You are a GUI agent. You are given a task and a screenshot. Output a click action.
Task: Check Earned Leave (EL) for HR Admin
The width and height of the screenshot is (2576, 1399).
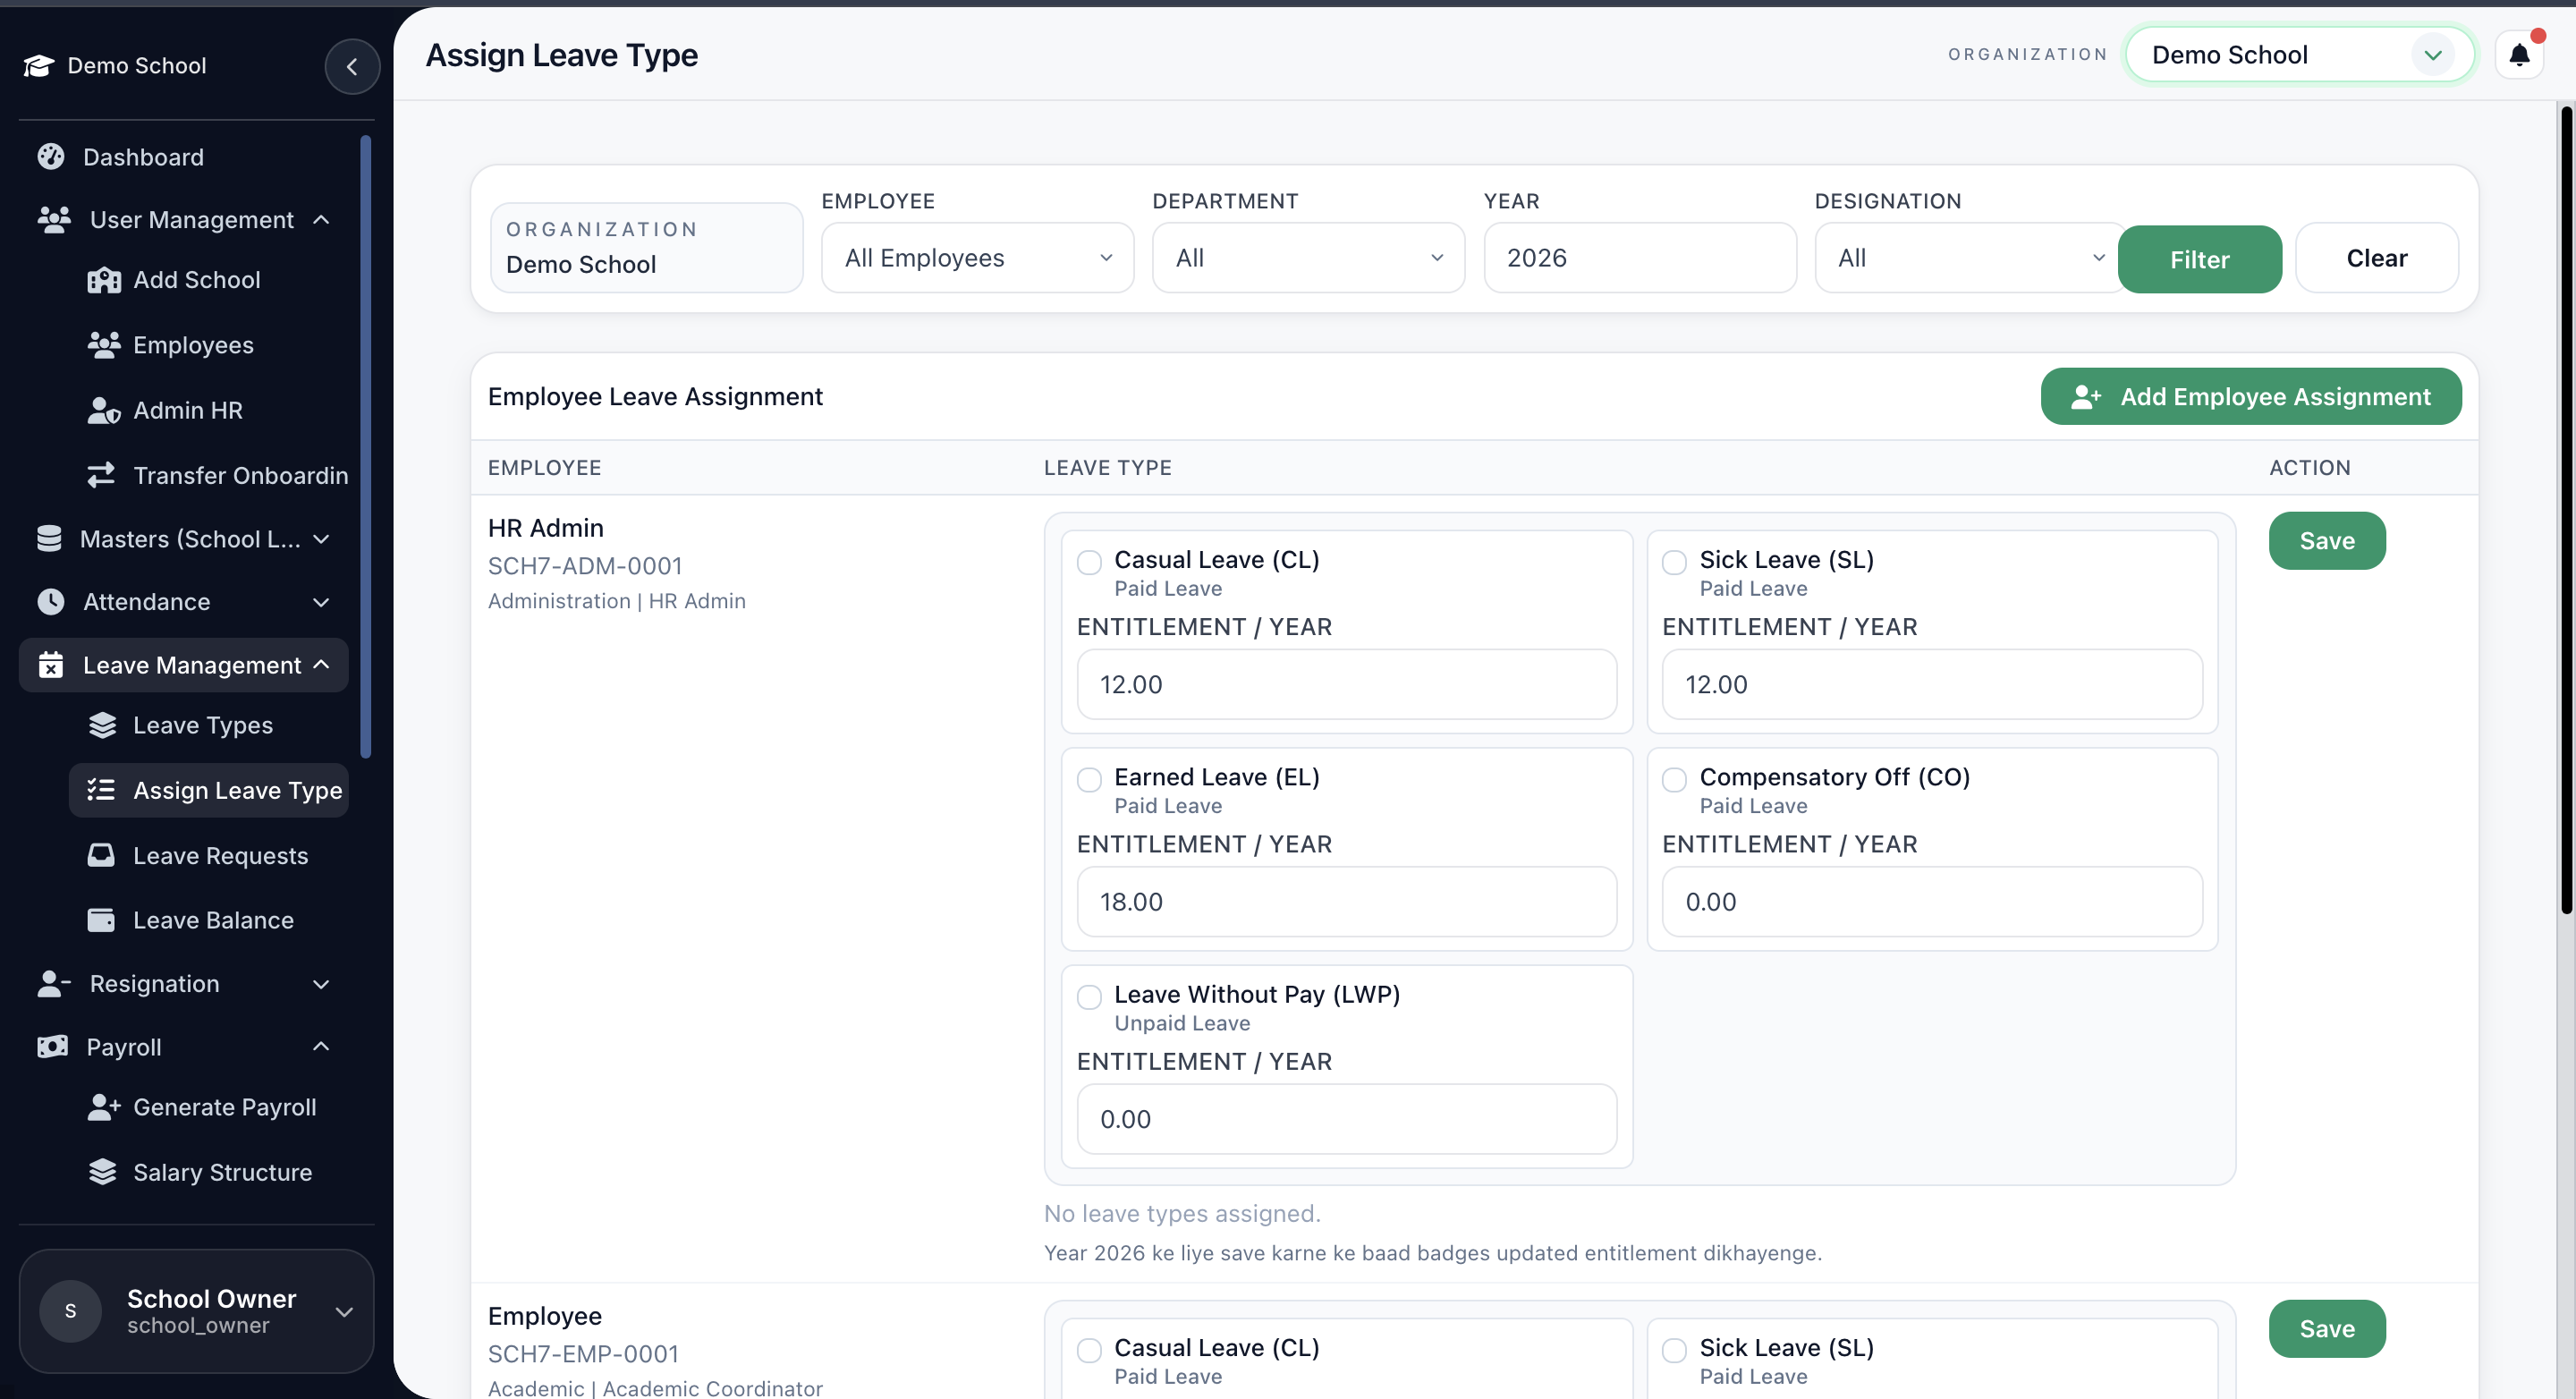click(1089, 779)
